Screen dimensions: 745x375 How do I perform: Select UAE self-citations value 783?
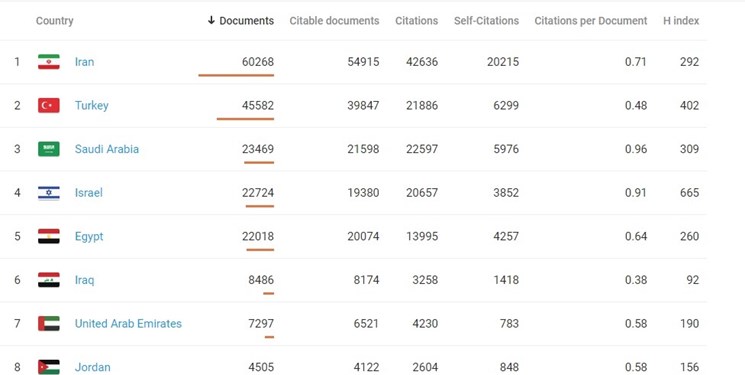coord(509,324)
